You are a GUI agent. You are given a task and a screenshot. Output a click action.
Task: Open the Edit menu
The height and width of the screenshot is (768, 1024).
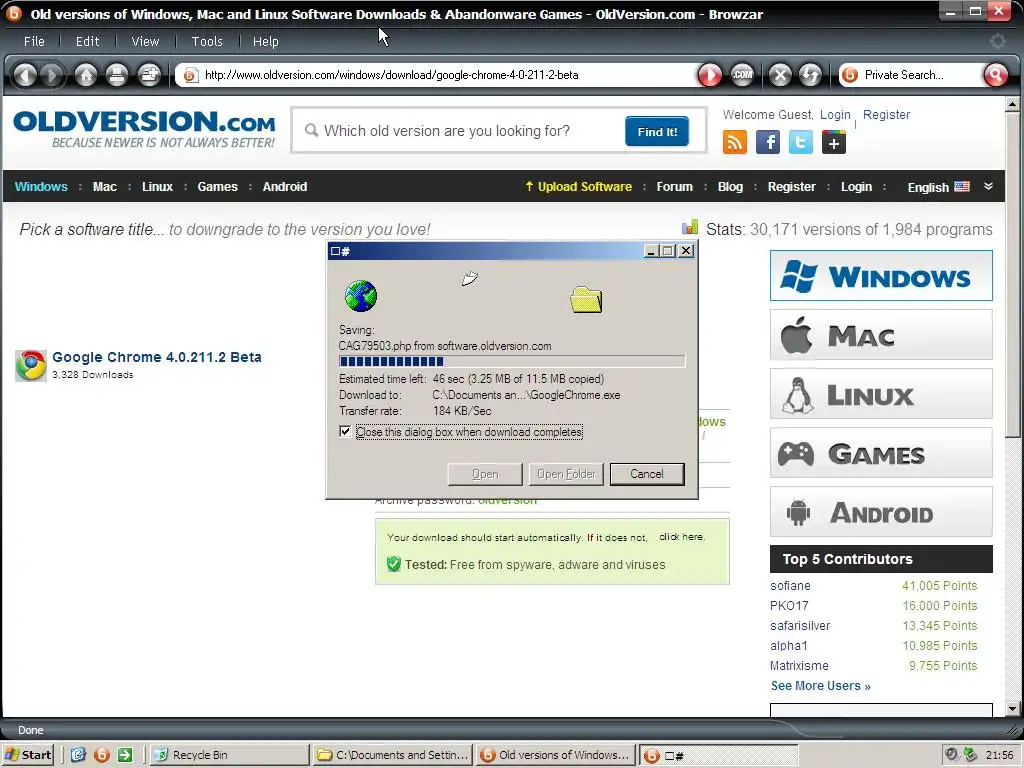tap(88, 41)
